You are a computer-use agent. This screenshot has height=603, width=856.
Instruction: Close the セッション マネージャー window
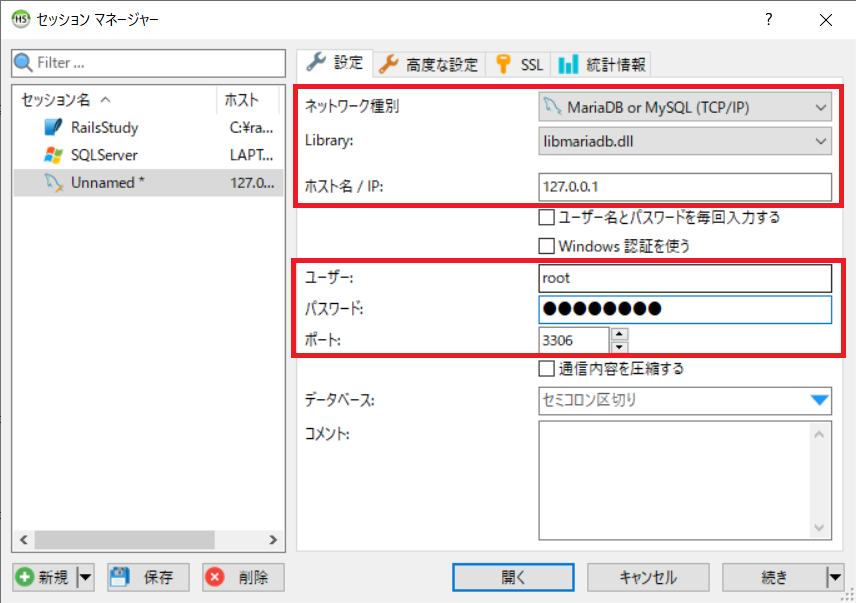click(x=826, y=20)
